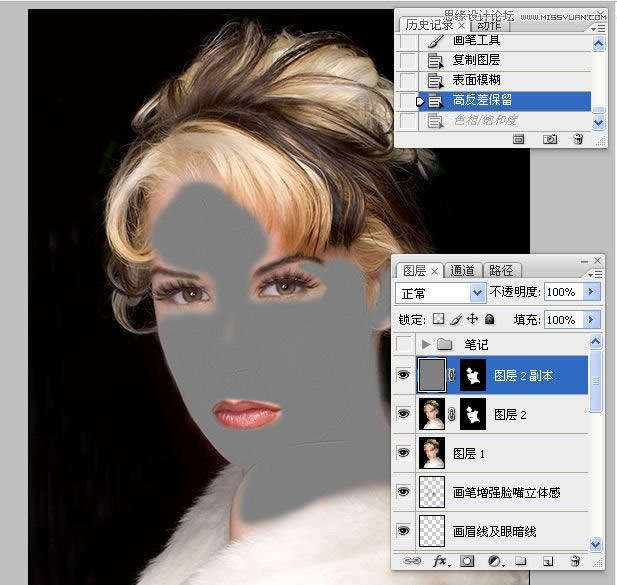Switch to the 通道 tab
The height and width of the screenshot is (585, 617).
click(x=462, y=270)
